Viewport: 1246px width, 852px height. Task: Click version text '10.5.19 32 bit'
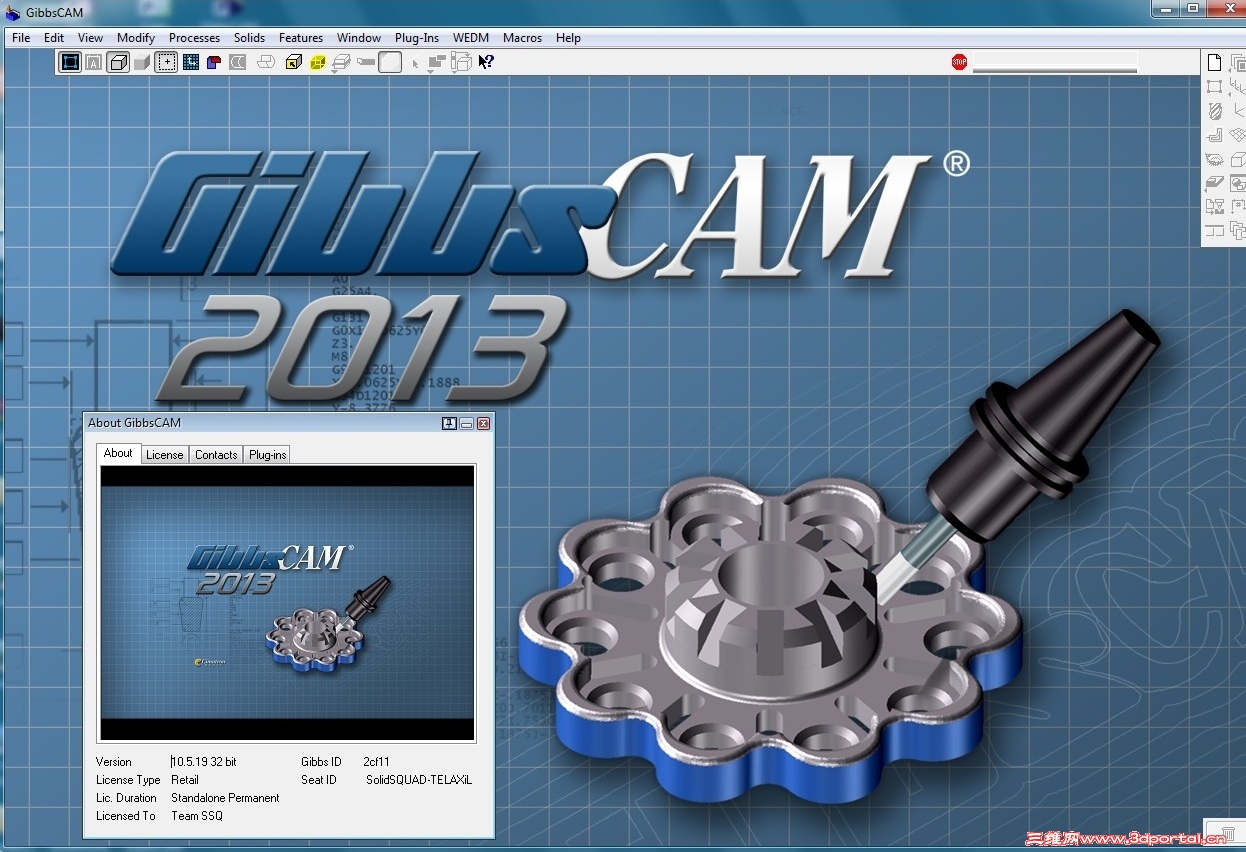click(x=204, y=762)
